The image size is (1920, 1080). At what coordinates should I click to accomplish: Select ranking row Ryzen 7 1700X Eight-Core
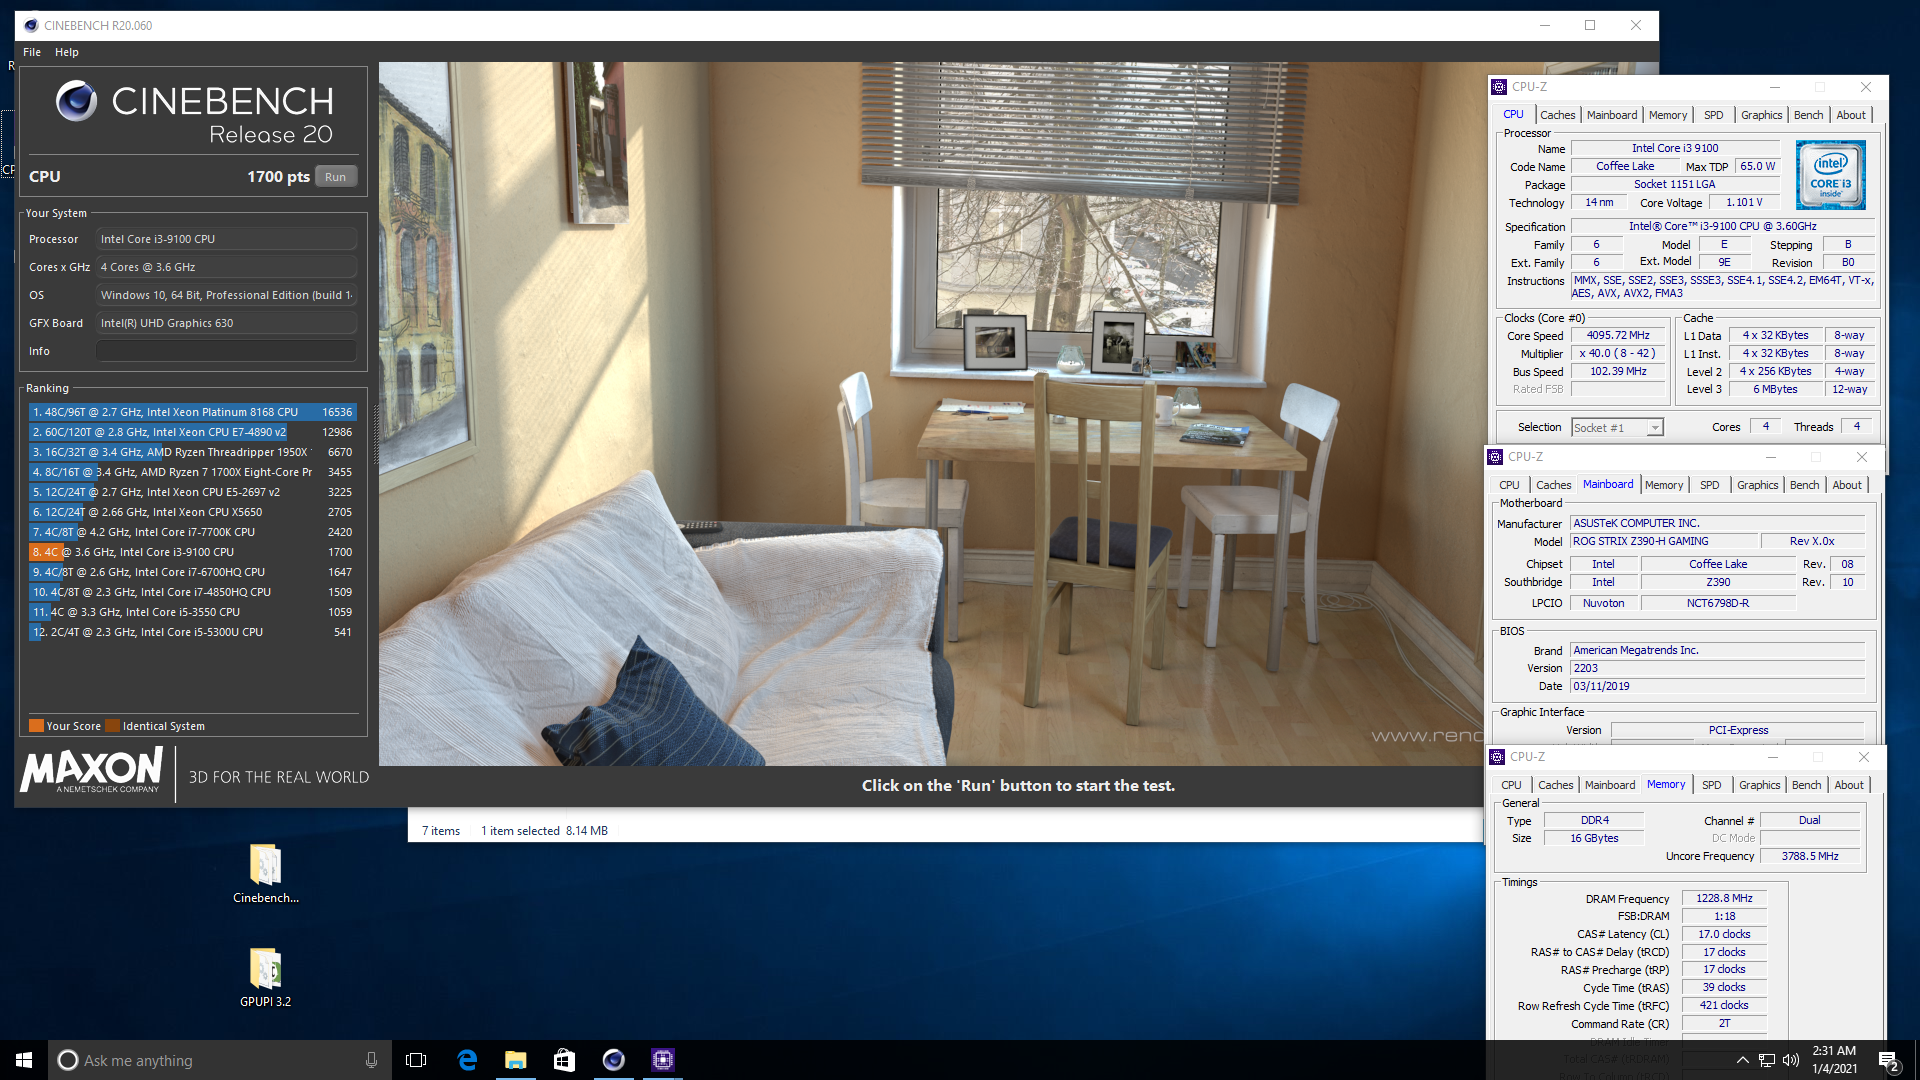click(192, 472)
